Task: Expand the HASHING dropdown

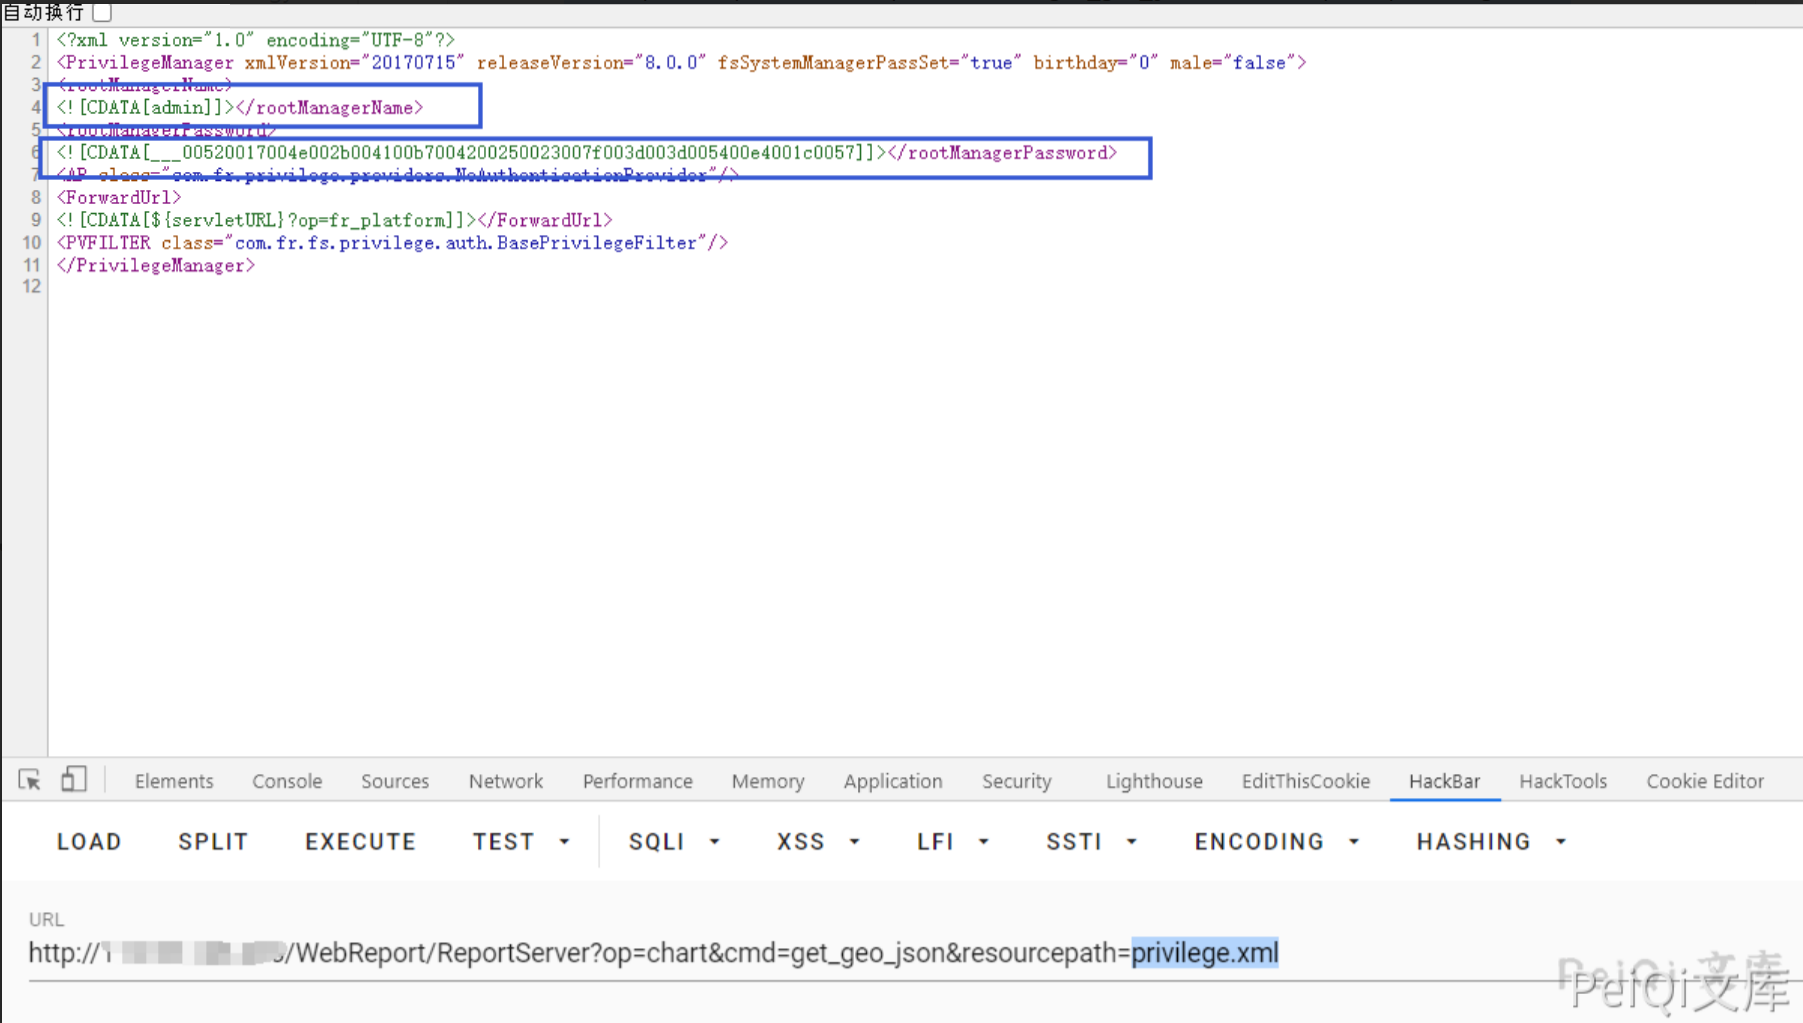Action: tap(1490, 842)
